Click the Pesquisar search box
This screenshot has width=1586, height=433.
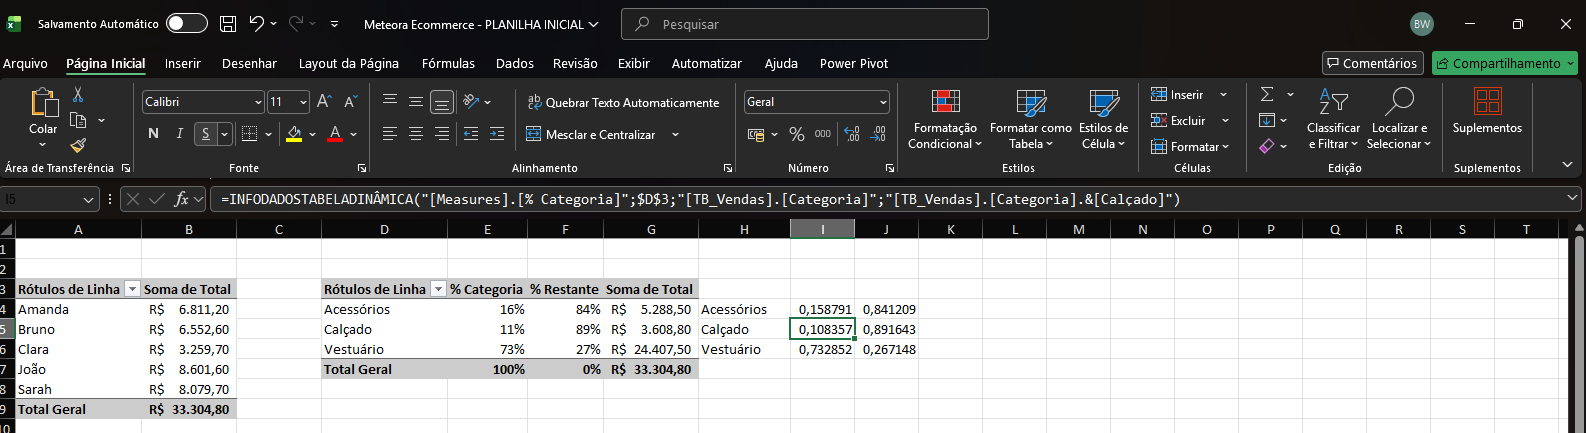tap(805, 24)
